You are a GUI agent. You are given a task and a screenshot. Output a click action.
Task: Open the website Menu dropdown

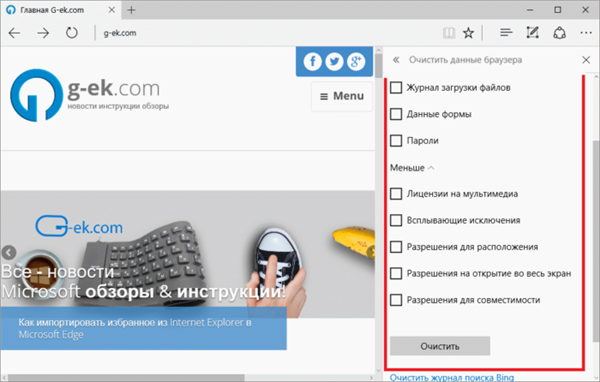(342, 96)
